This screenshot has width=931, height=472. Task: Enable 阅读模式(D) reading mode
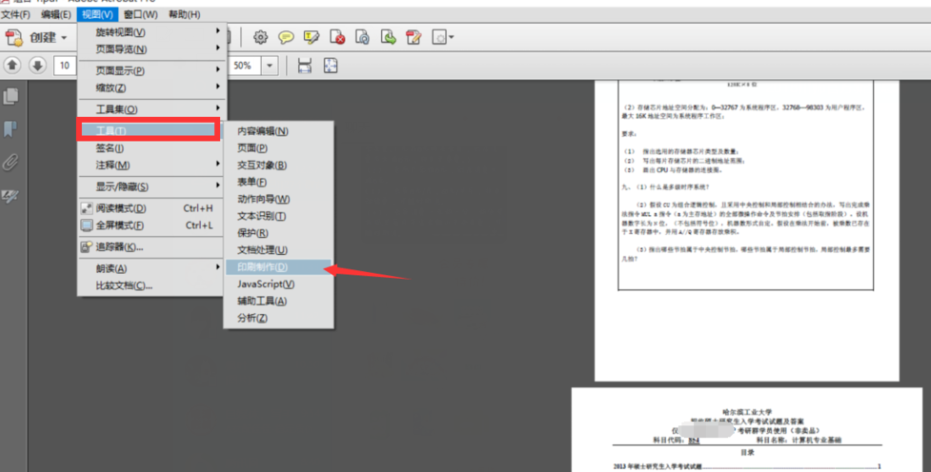click(151, 208)
